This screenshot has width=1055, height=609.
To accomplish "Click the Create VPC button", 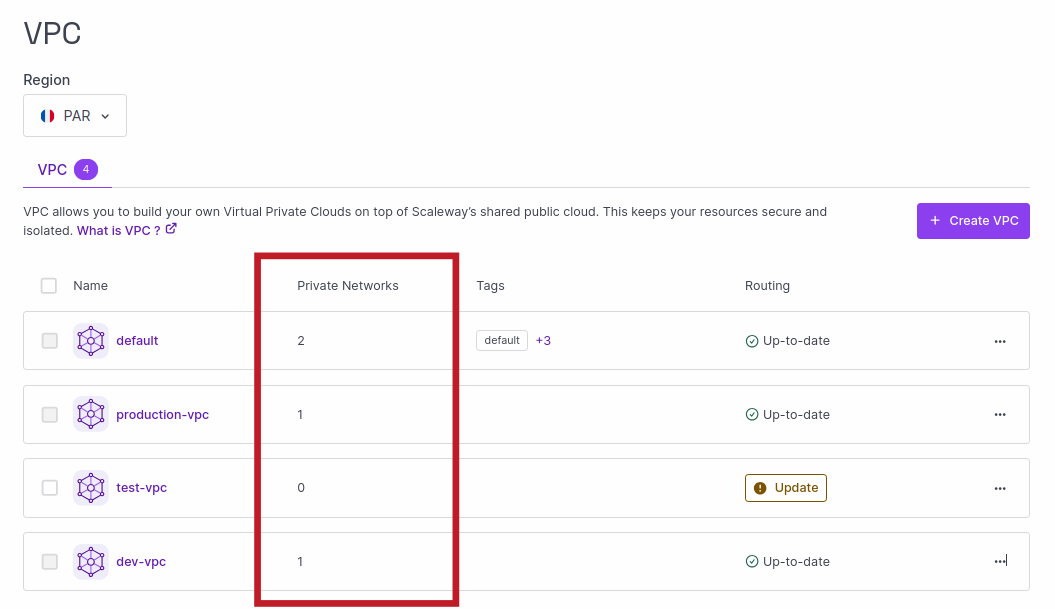I will [x=973, y=220].
